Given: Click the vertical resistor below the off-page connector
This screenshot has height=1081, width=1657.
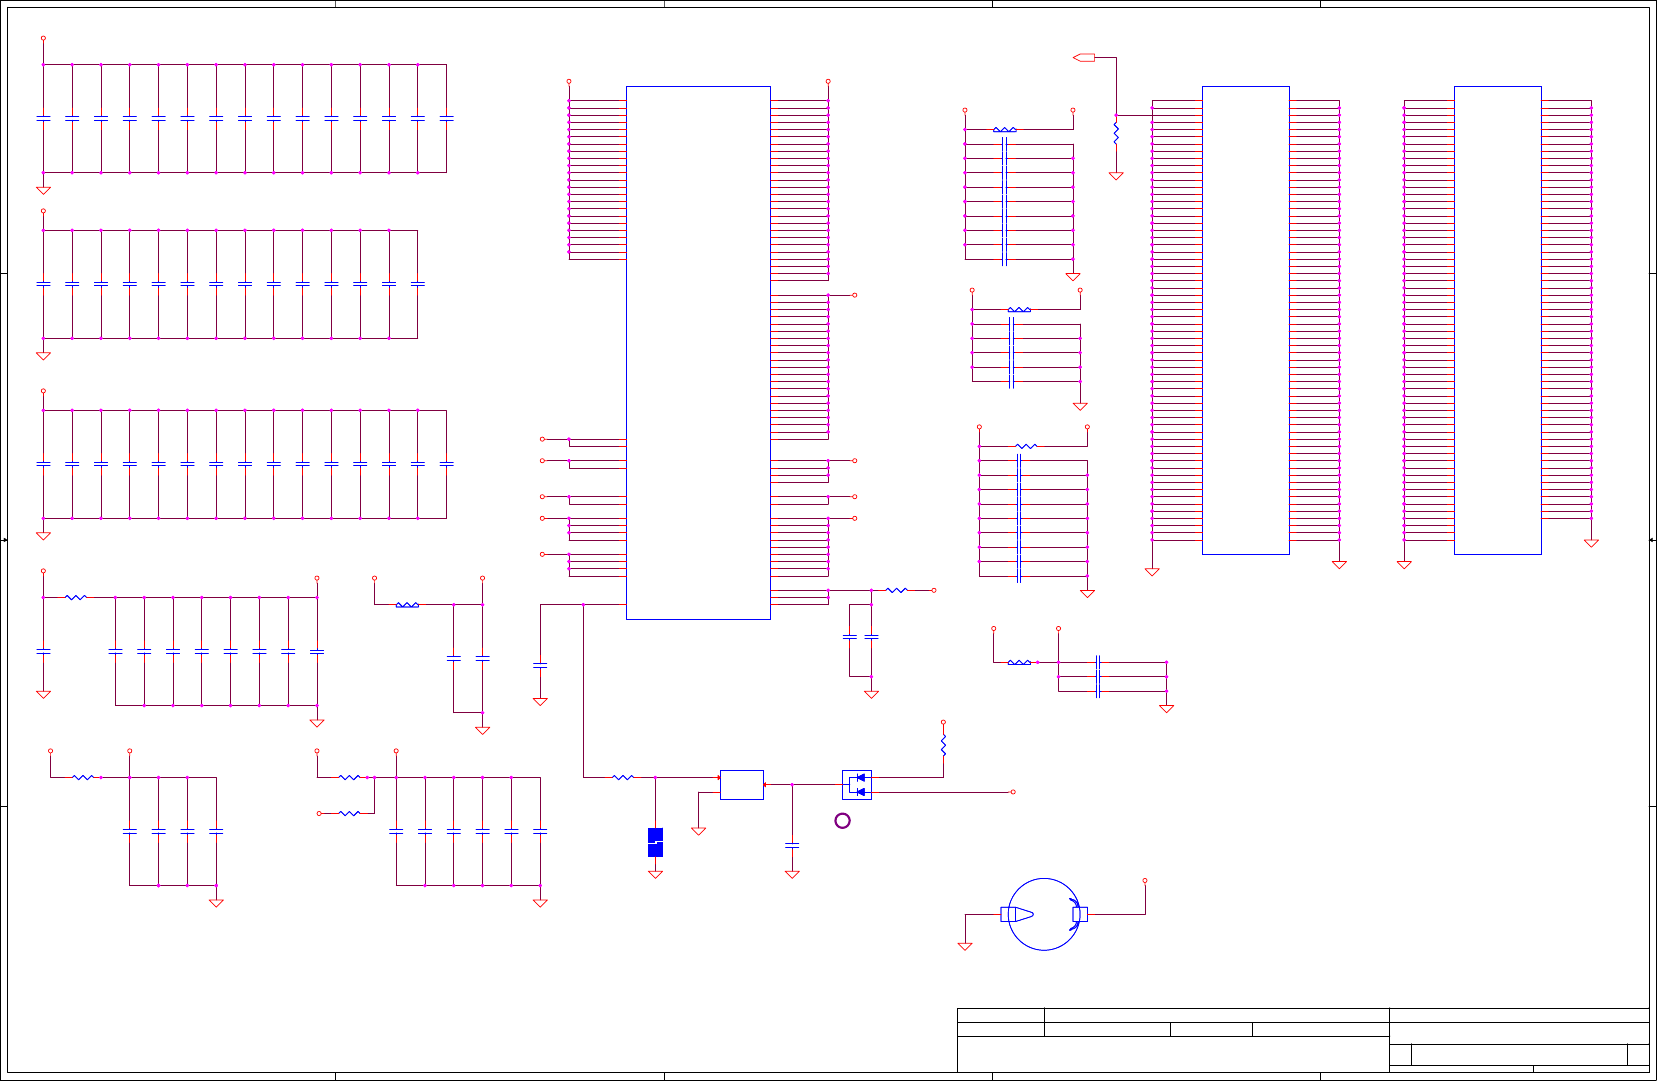Looking at the screenshot, I should (1116, 132).
